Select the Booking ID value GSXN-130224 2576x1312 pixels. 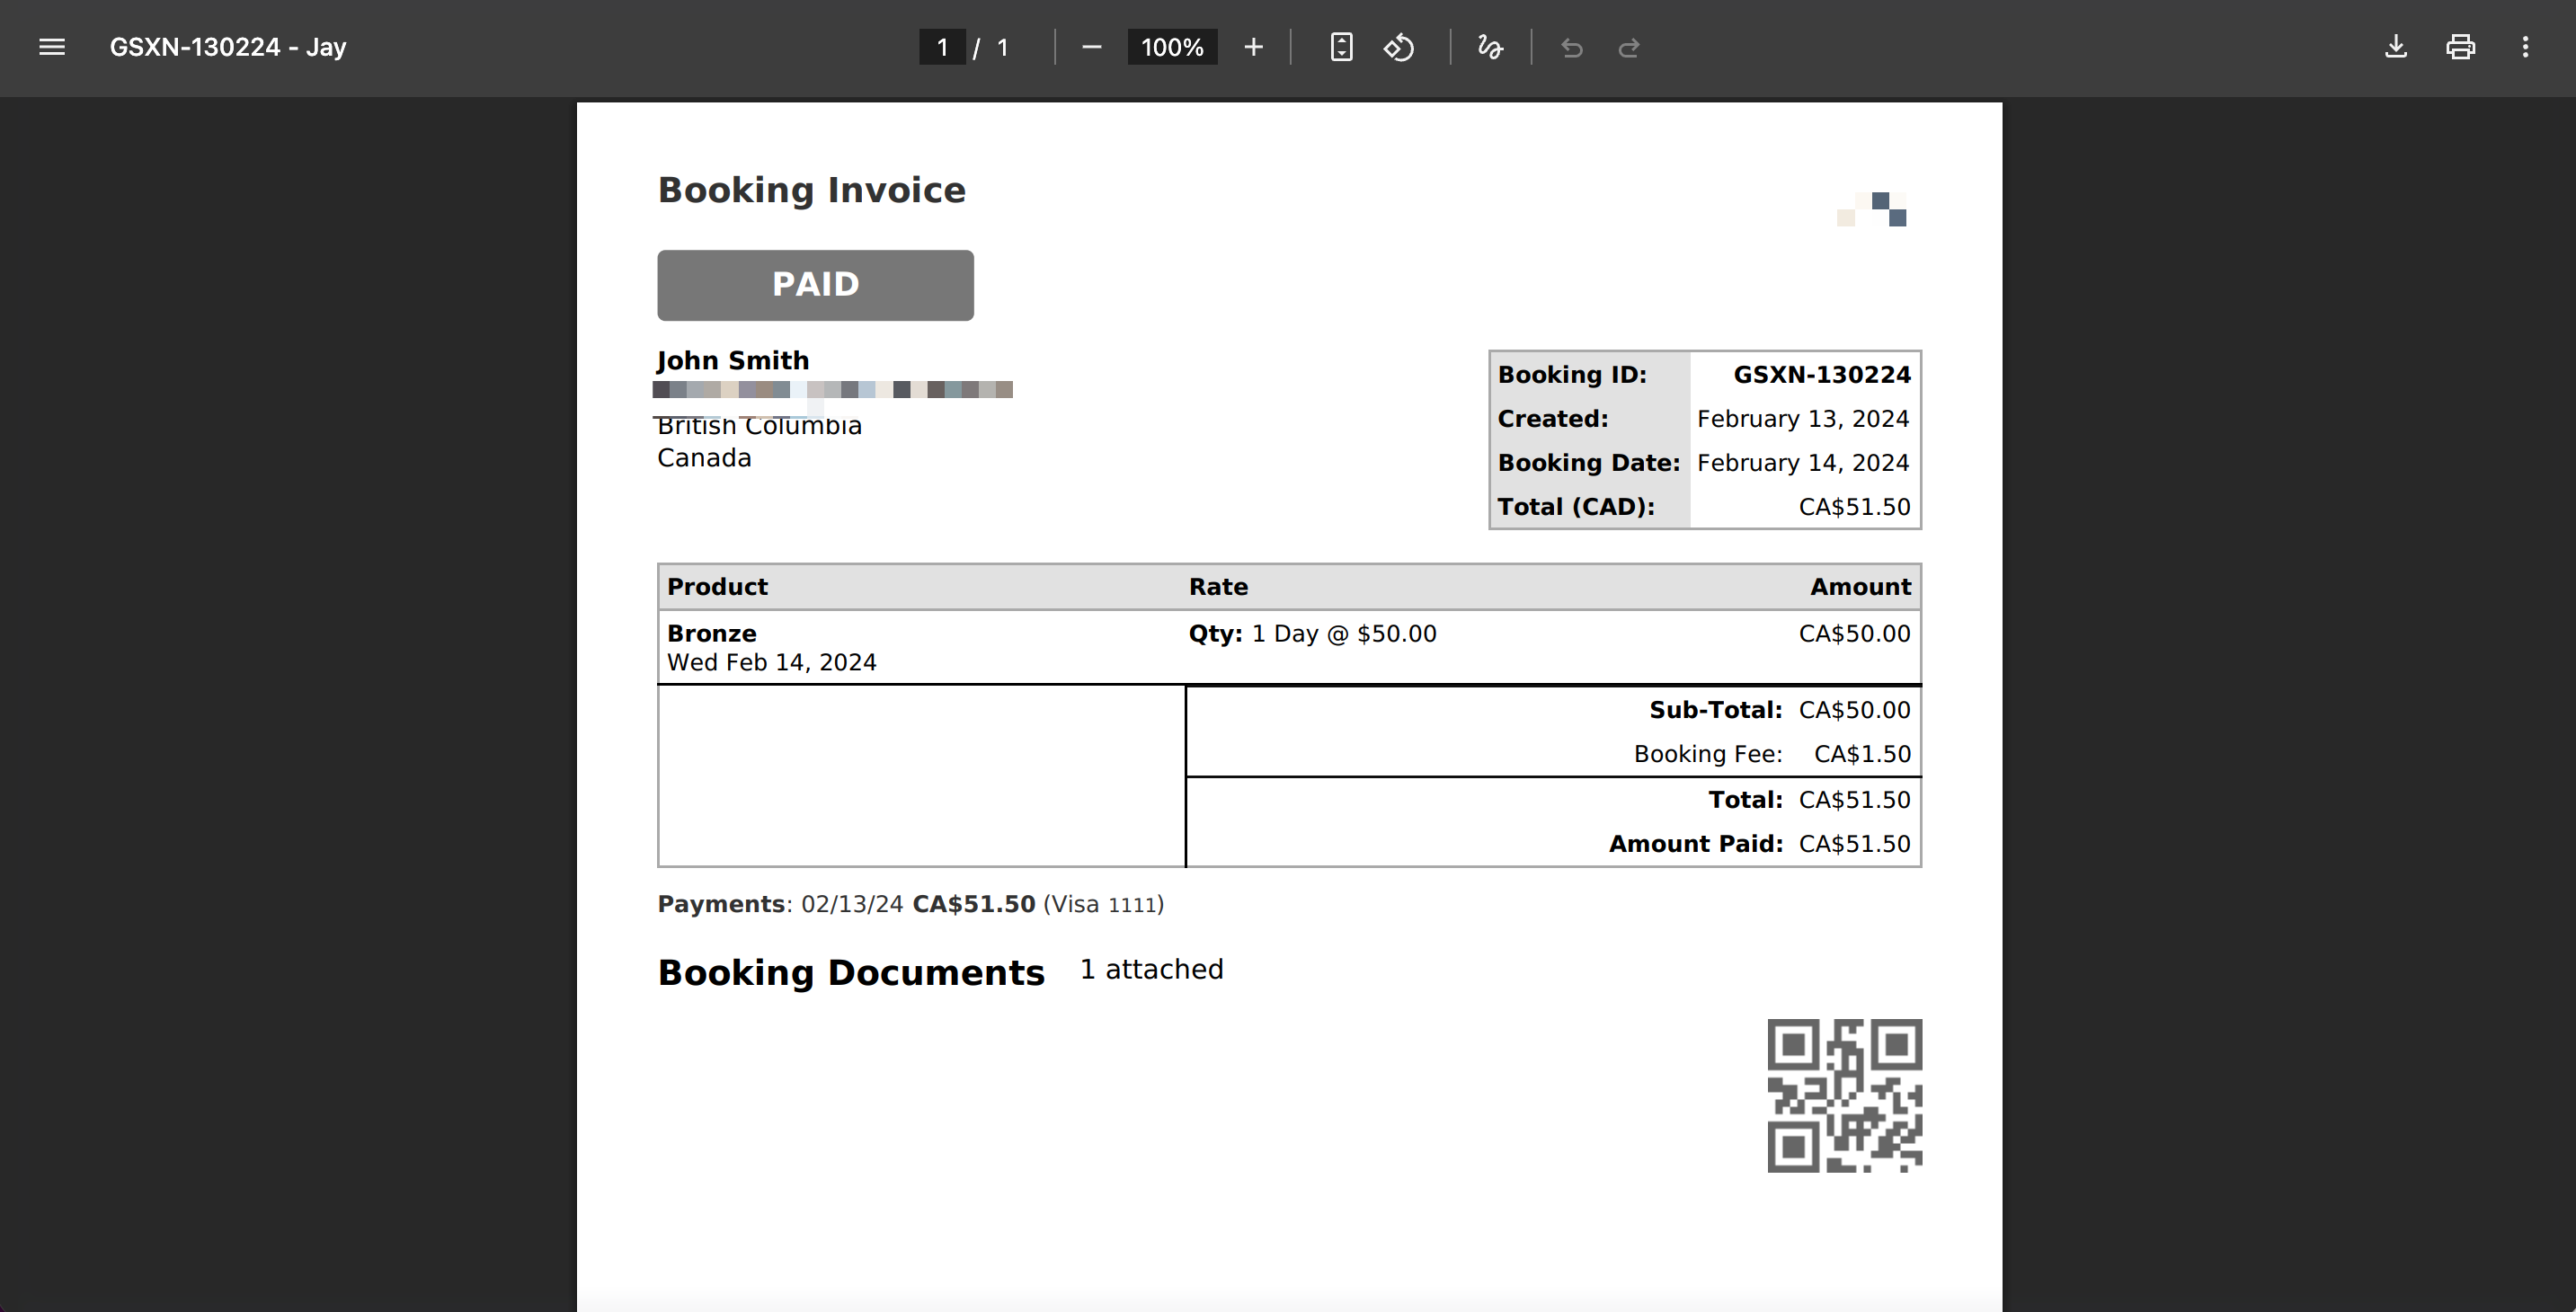(1821, 374)
